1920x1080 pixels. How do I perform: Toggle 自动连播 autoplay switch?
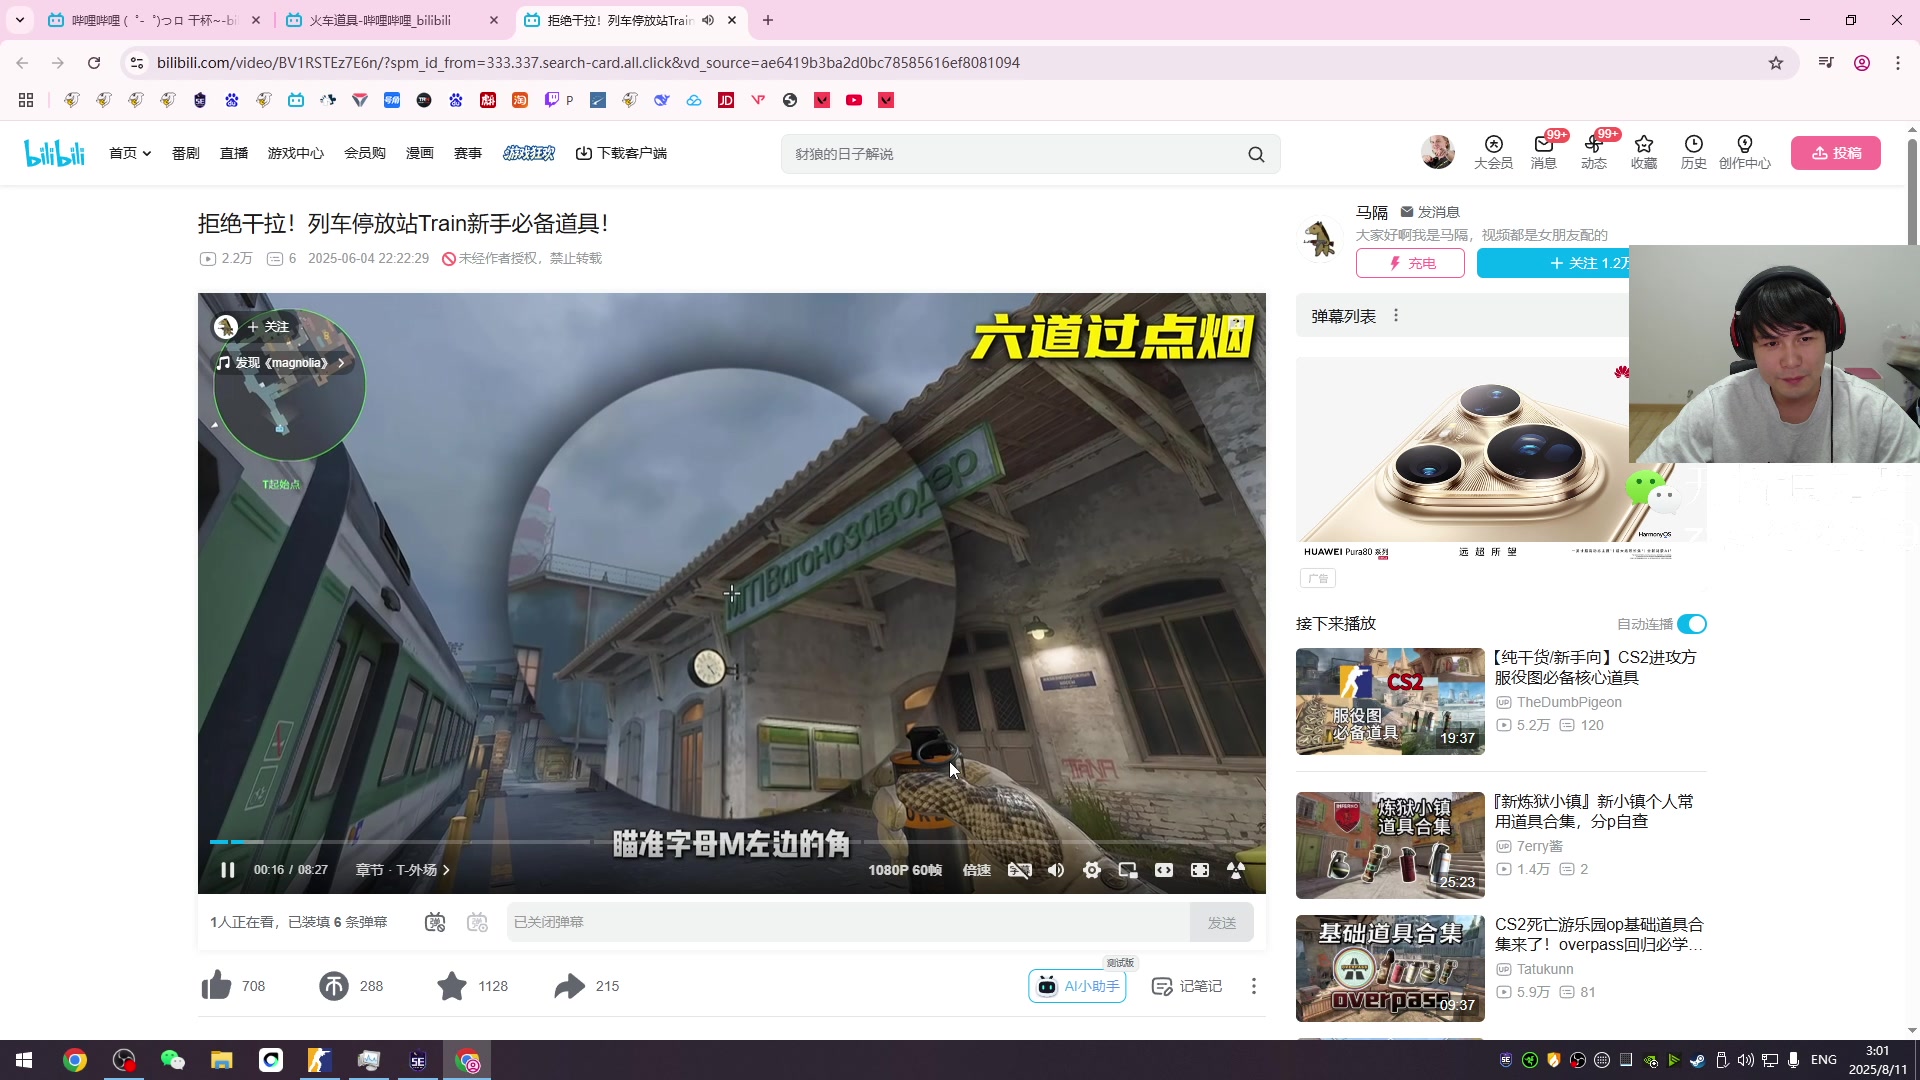coord(1692,624)
